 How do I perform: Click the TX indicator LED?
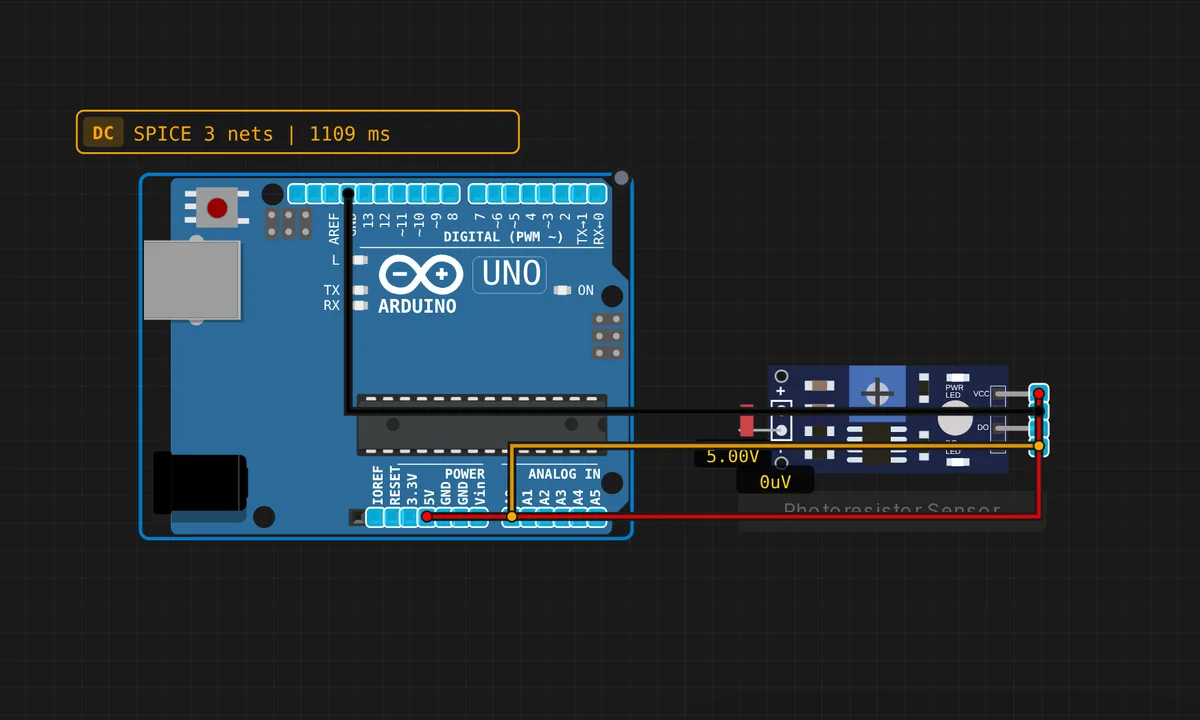(x=360, y=290)
